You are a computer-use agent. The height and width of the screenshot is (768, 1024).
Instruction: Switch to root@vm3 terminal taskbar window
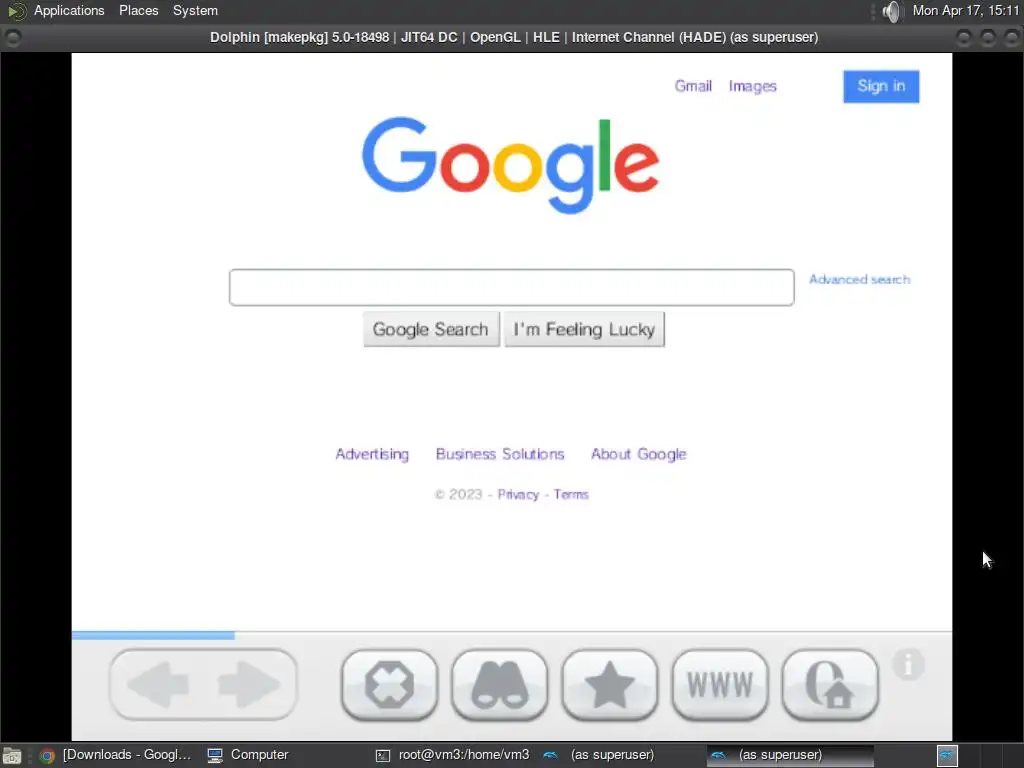pos(453,755)
